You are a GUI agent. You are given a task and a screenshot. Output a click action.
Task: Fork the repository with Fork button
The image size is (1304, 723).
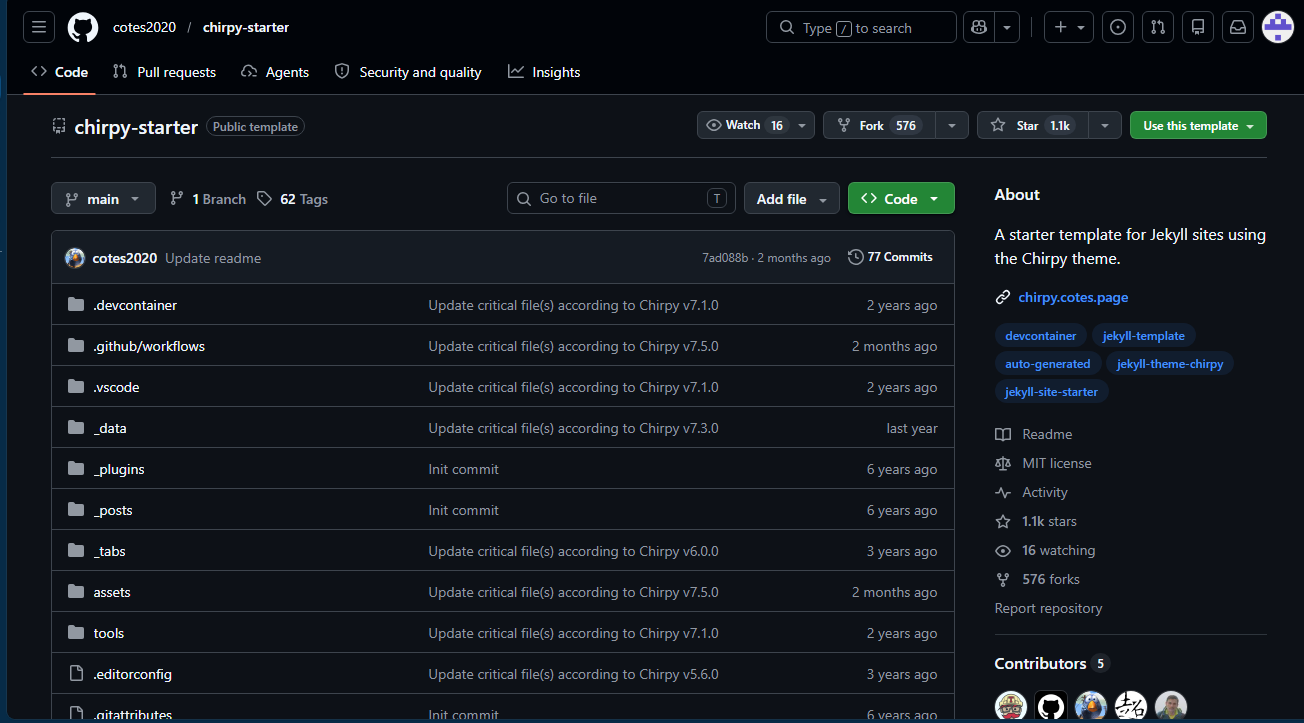(x=879, y=125)
